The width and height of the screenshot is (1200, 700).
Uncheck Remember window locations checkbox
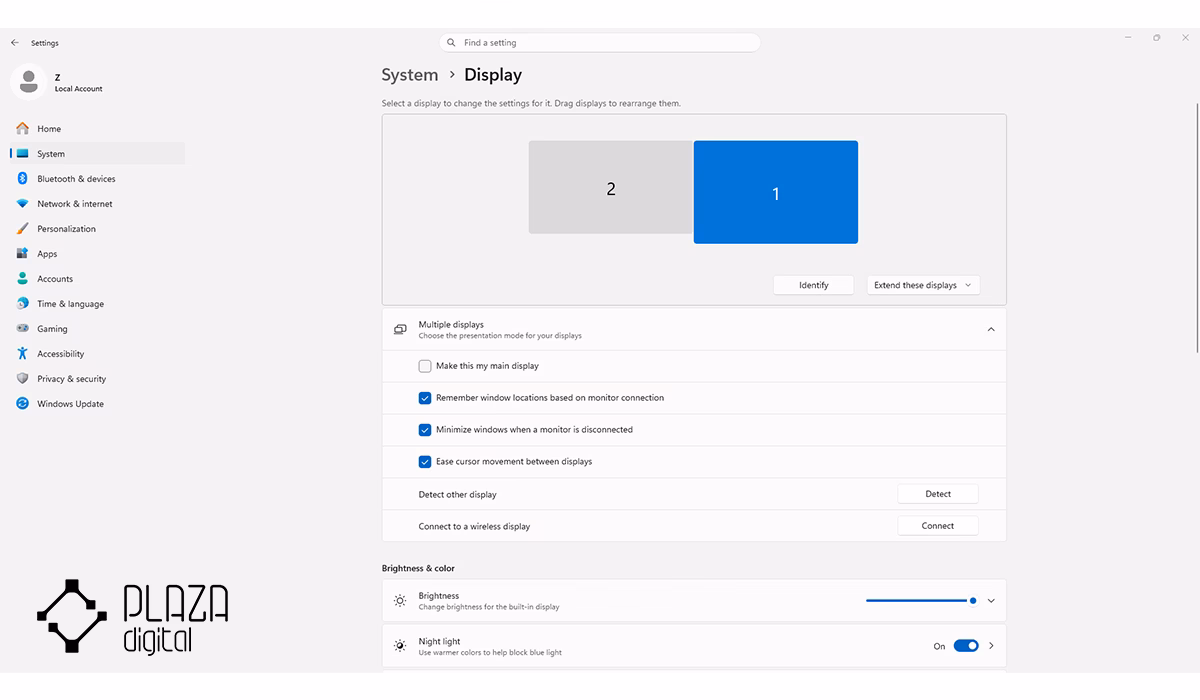[x=425, y=398]
